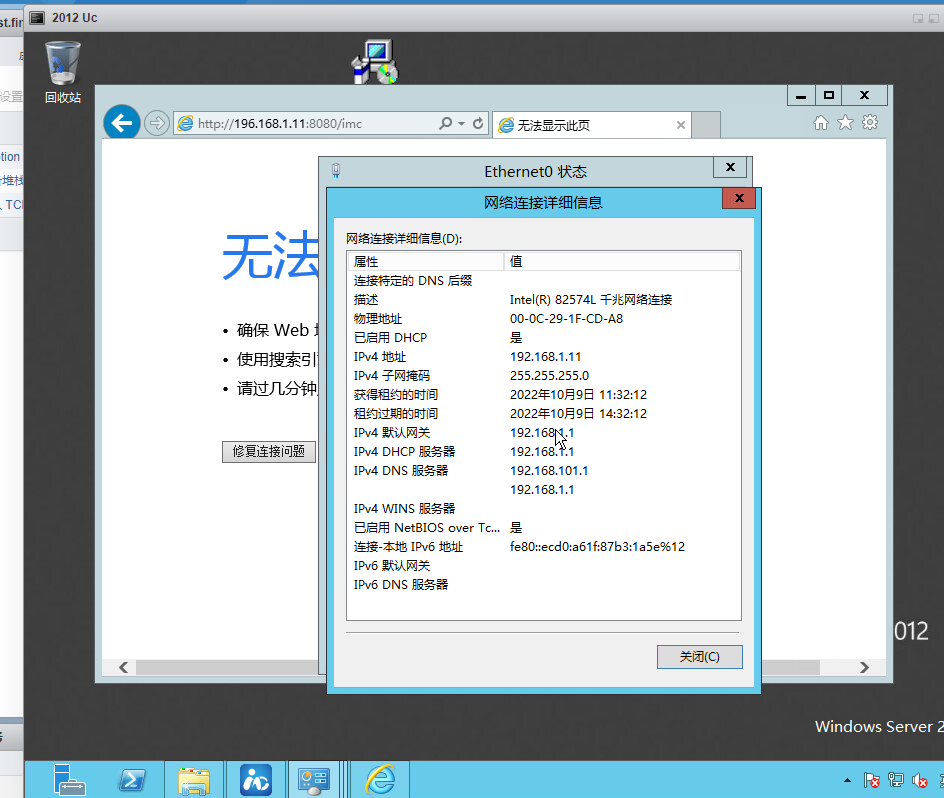
Task: Open Action Center flag tray icon
Action: pyautogui.click(x=871, y=781)
